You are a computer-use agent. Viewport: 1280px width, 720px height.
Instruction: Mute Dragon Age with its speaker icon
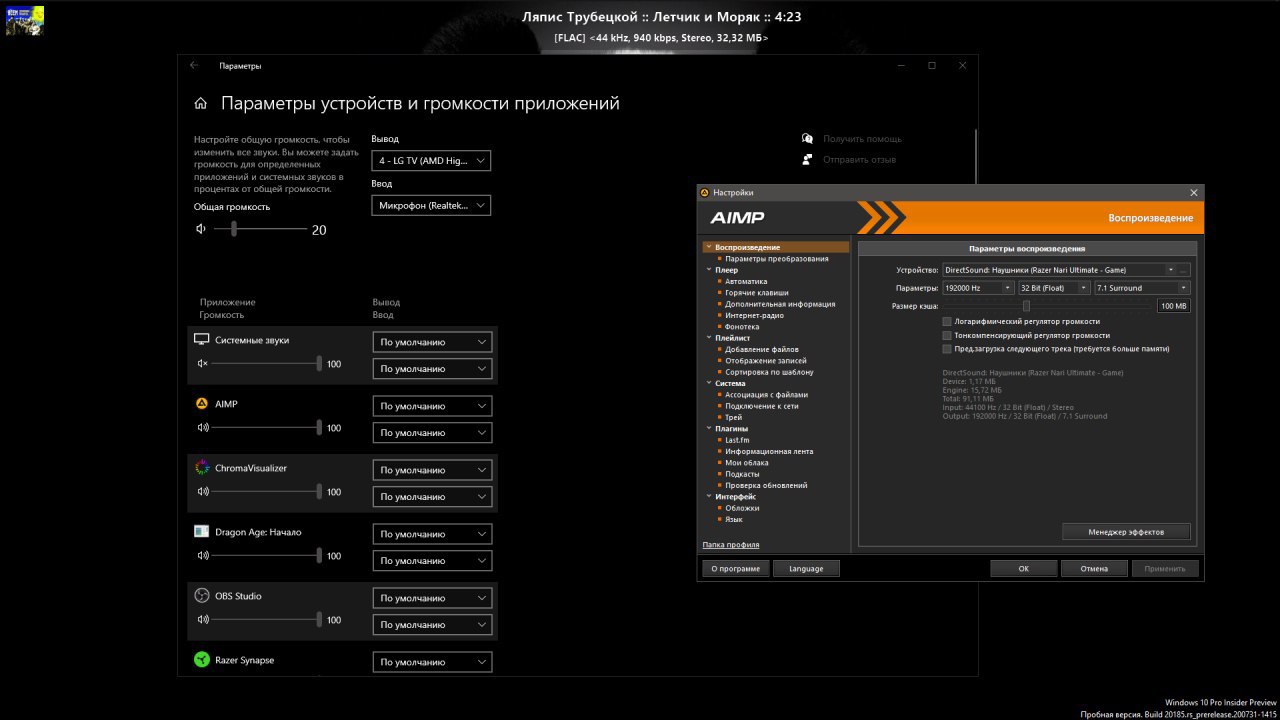click(x=203, y=556)
